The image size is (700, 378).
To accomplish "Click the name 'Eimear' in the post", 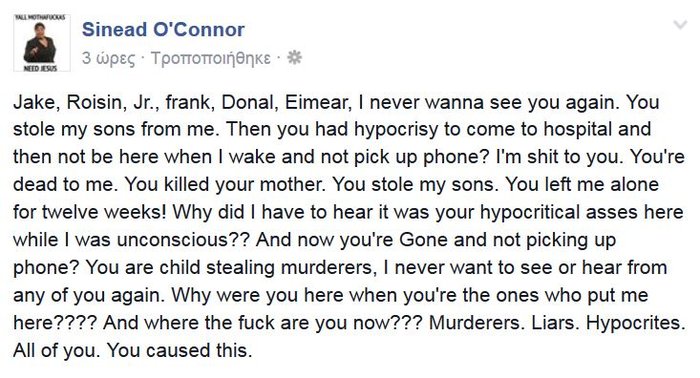I will click(x=318, y=103).
